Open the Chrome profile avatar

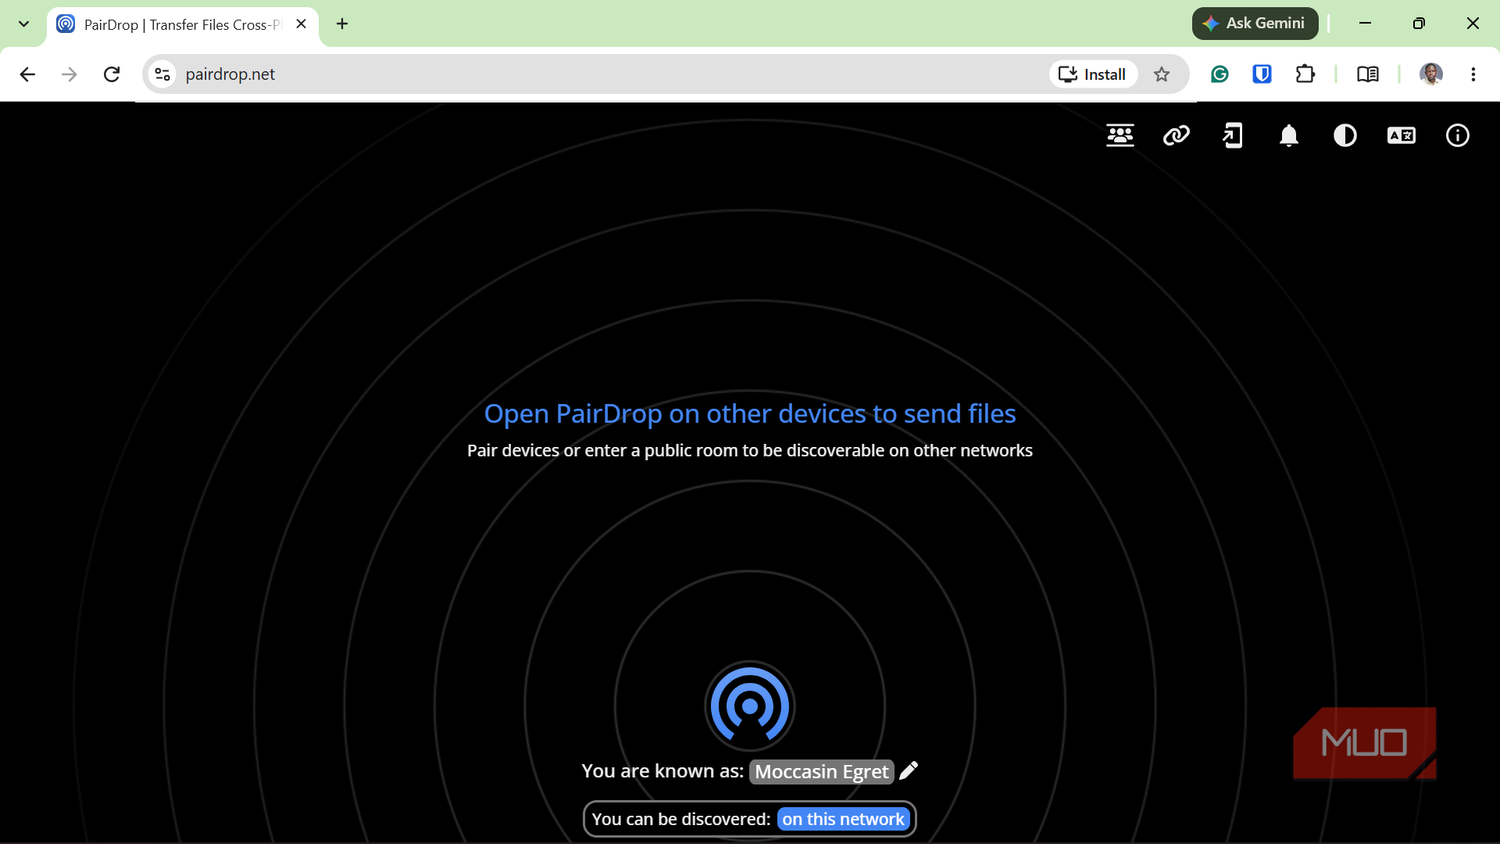coord(1431,74)
